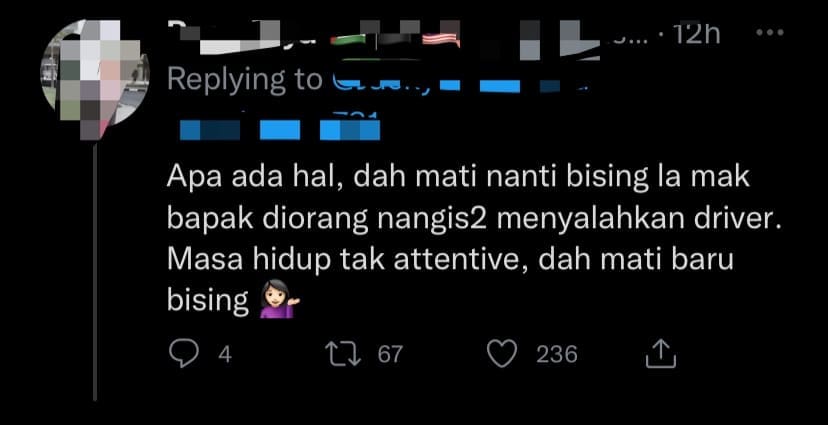
Task: Retweet this tweet using the arrows icon
Action: click(x=343, y=354)
